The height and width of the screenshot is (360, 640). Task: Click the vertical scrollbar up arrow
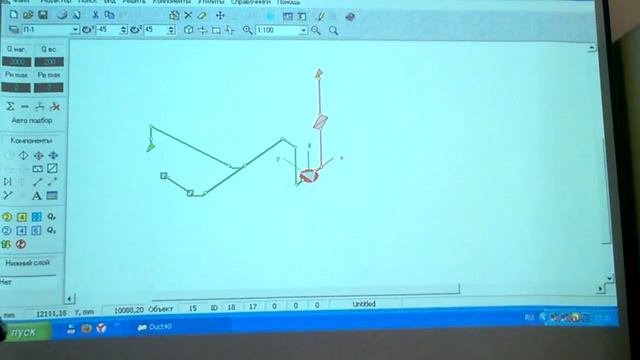pyautogui.click(x=591, y=49)
